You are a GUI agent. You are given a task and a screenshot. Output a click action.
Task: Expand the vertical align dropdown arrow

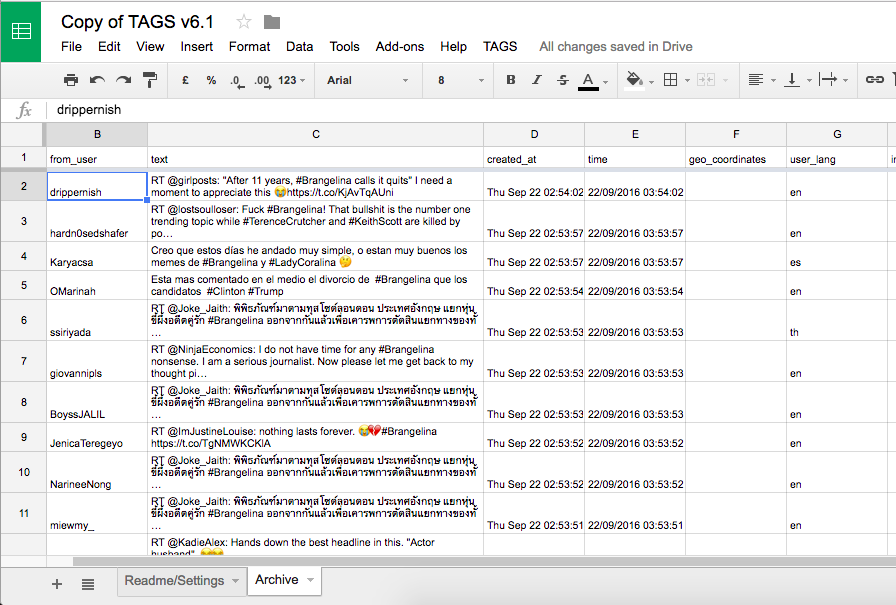coord(809,81)
